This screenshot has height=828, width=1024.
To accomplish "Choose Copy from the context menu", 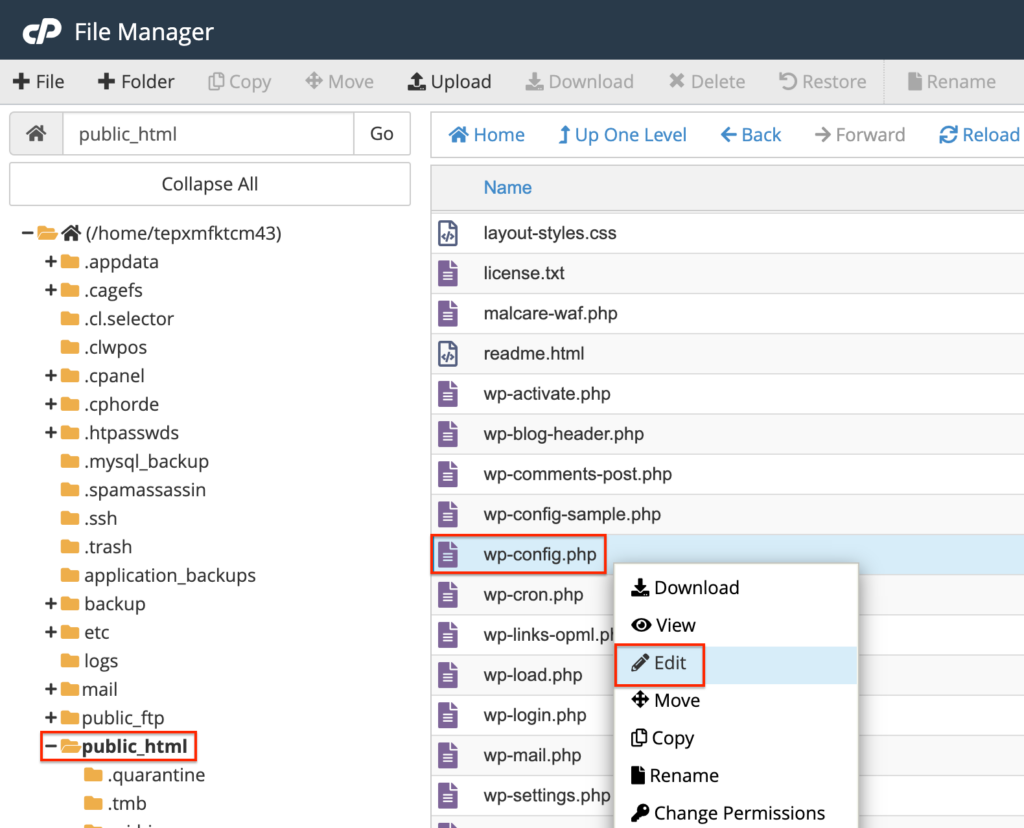I will pyautogui.click(x=736, y=738).
